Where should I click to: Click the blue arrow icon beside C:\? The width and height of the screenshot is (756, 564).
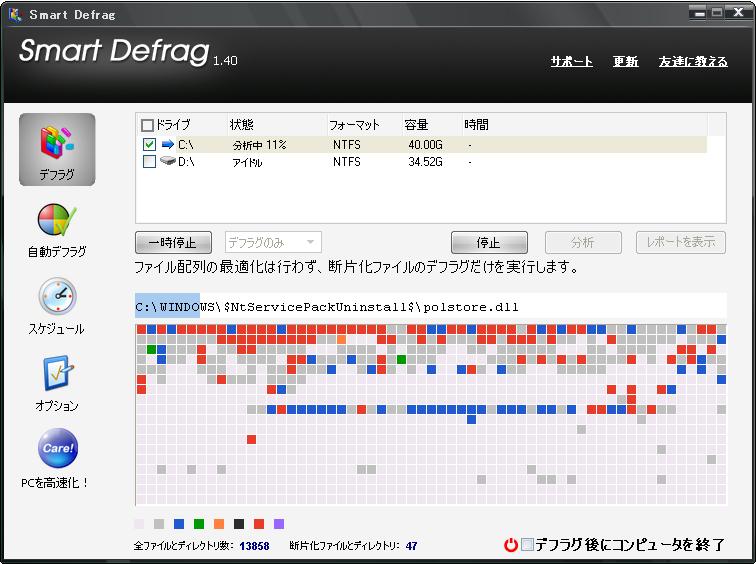click(167, 144)
